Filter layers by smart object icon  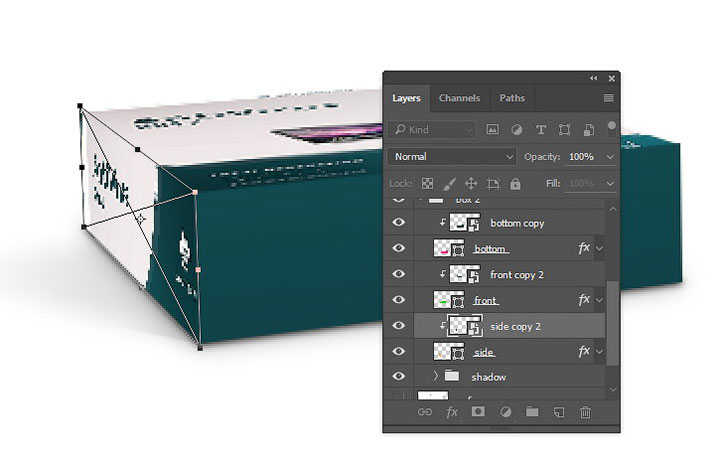(589, 130)
